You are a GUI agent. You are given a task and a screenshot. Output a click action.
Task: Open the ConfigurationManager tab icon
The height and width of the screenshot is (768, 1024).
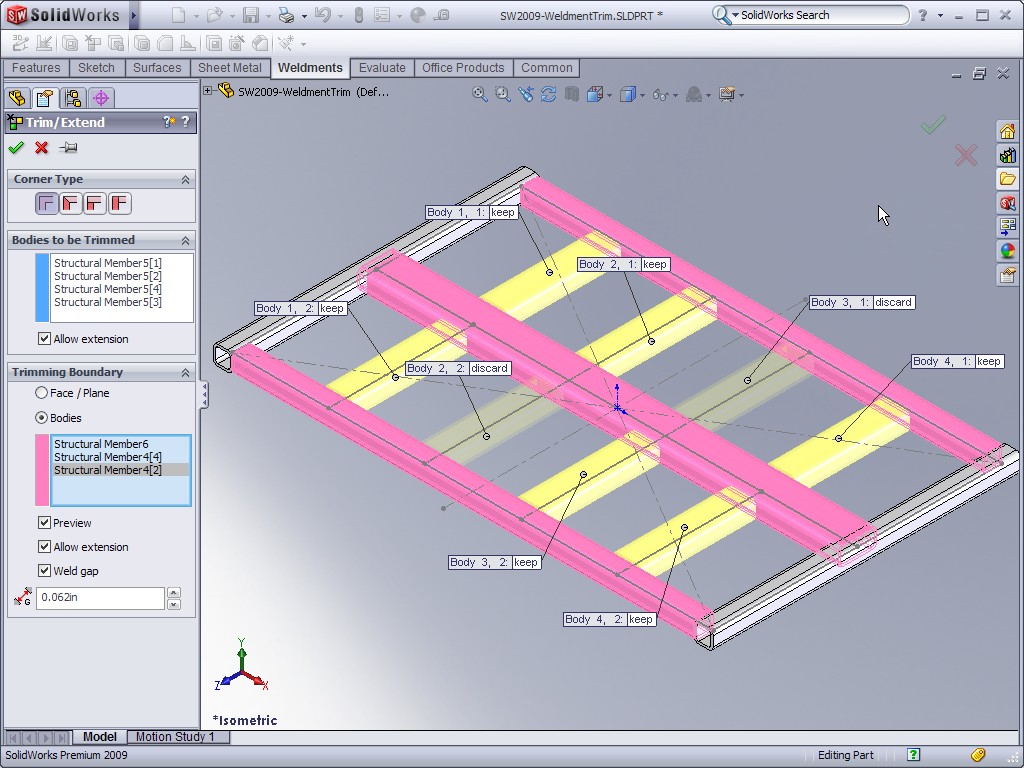(72, 98)
